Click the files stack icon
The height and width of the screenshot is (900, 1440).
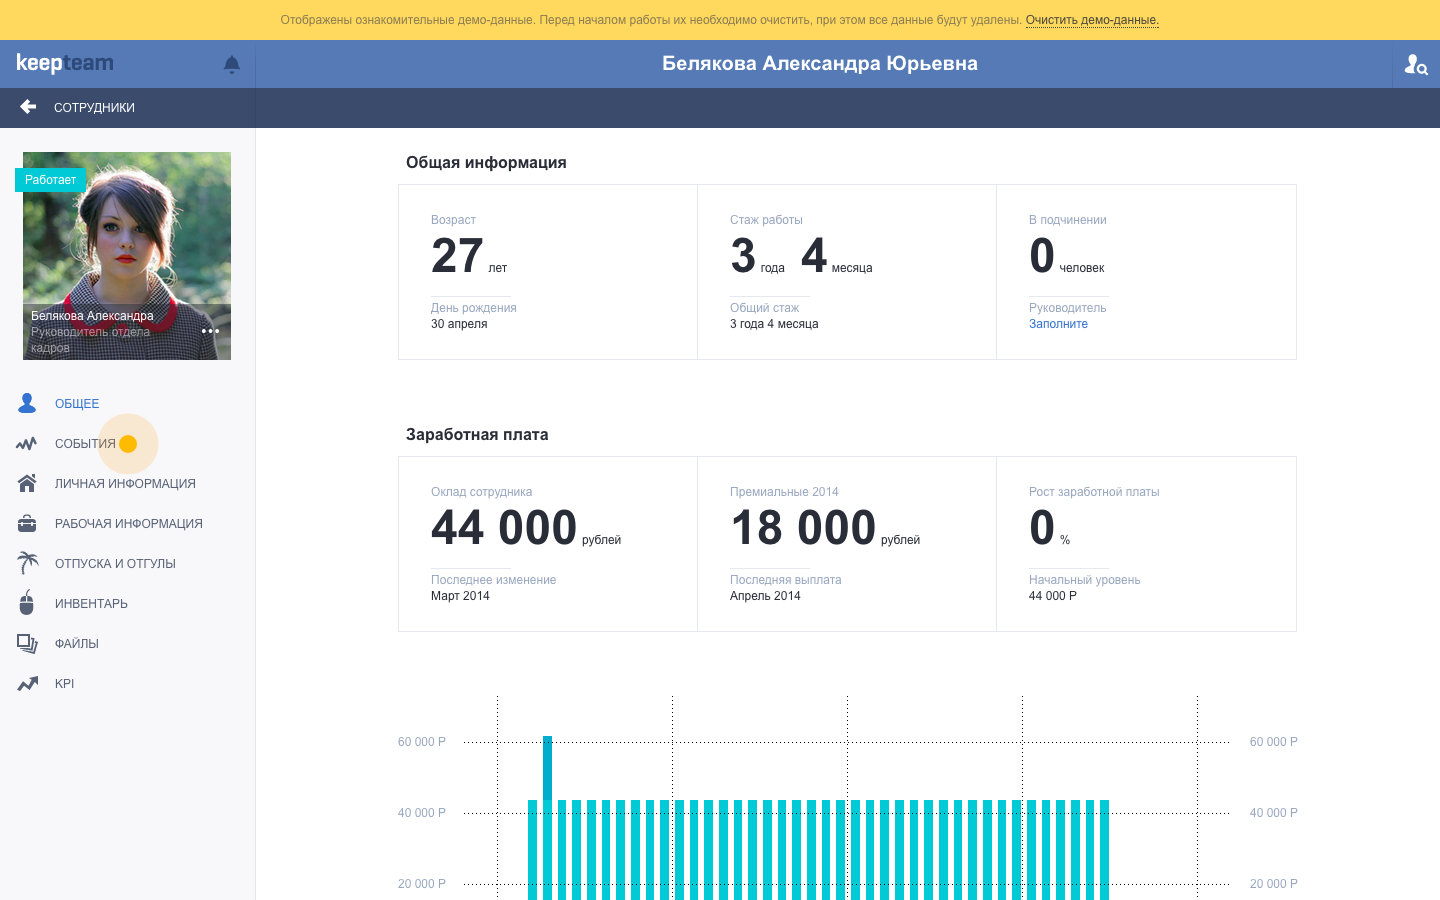click(x=27, y=643)
